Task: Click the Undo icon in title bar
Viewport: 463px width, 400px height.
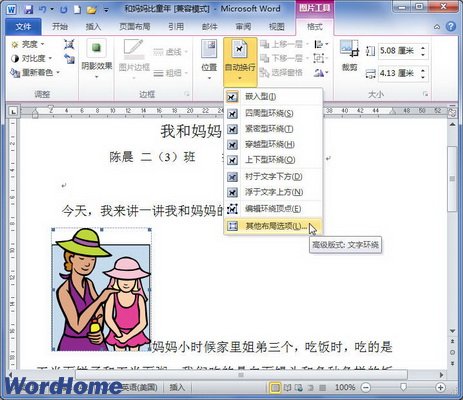Action: coord(43,9)
